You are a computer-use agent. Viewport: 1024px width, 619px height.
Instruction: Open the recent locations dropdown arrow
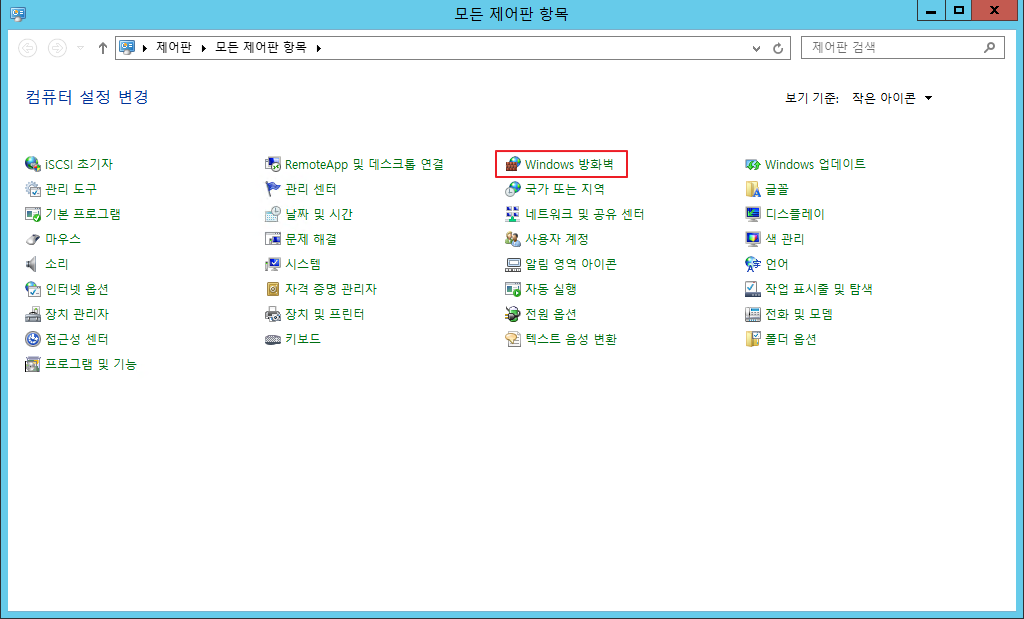(x=80, y=48)
